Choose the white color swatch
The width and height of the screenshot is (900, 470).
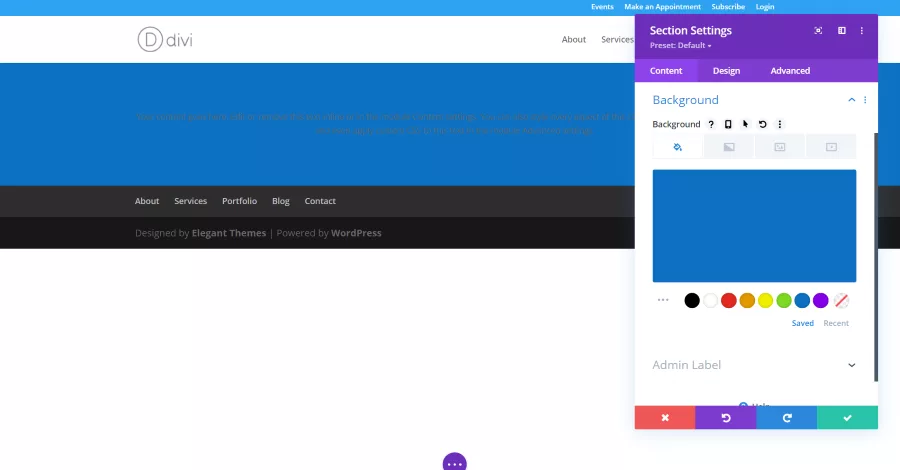(x=710, y=300)
